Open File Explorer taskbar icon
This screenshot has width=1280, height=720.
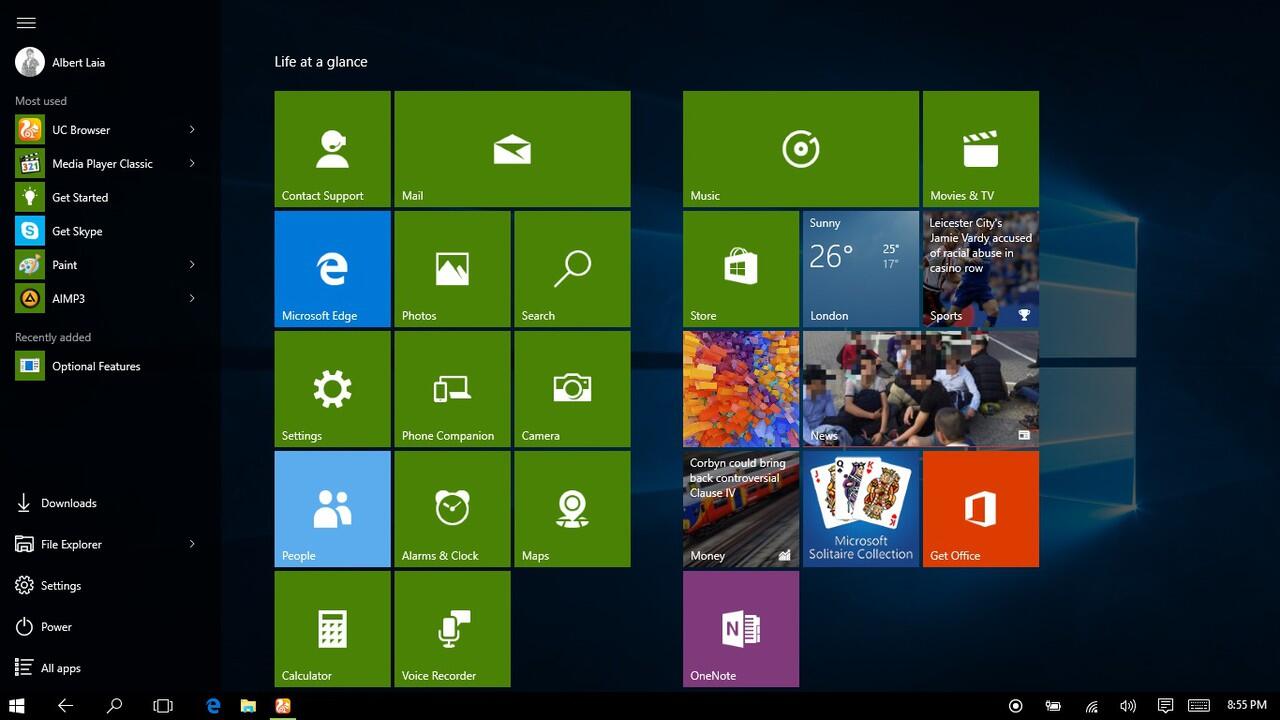click(x=248, y=705)
